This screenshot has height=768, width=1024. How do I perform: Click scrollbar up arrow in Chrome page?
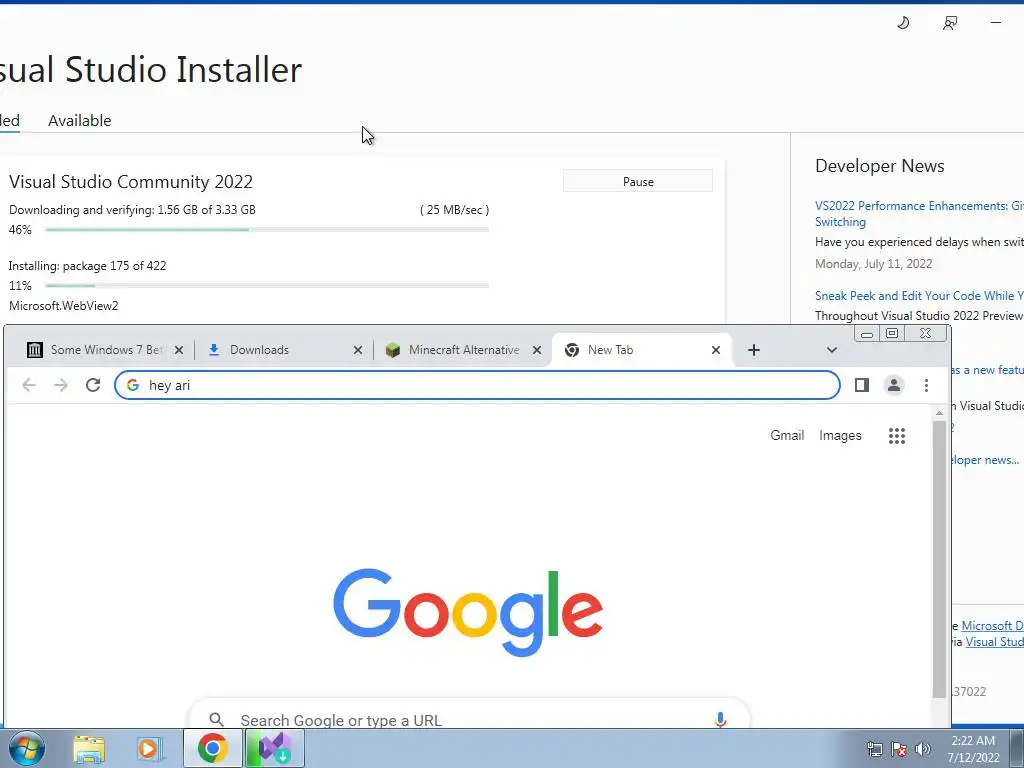[939, 413]
